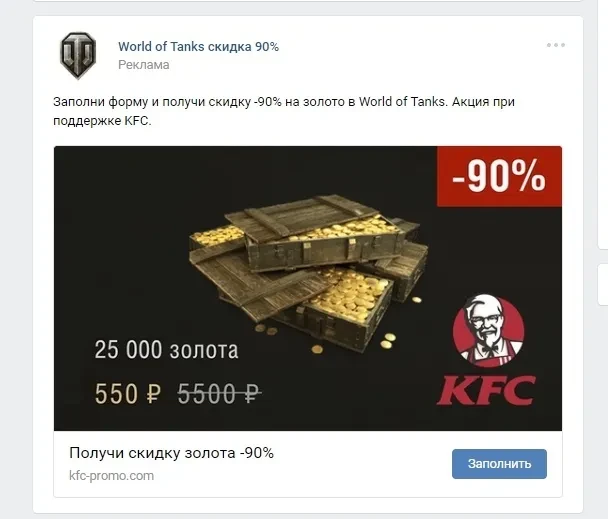Viewport: 608px width, 519px height.
Task: Click the ad description text about KFC support
Action: tap(284, 111)
